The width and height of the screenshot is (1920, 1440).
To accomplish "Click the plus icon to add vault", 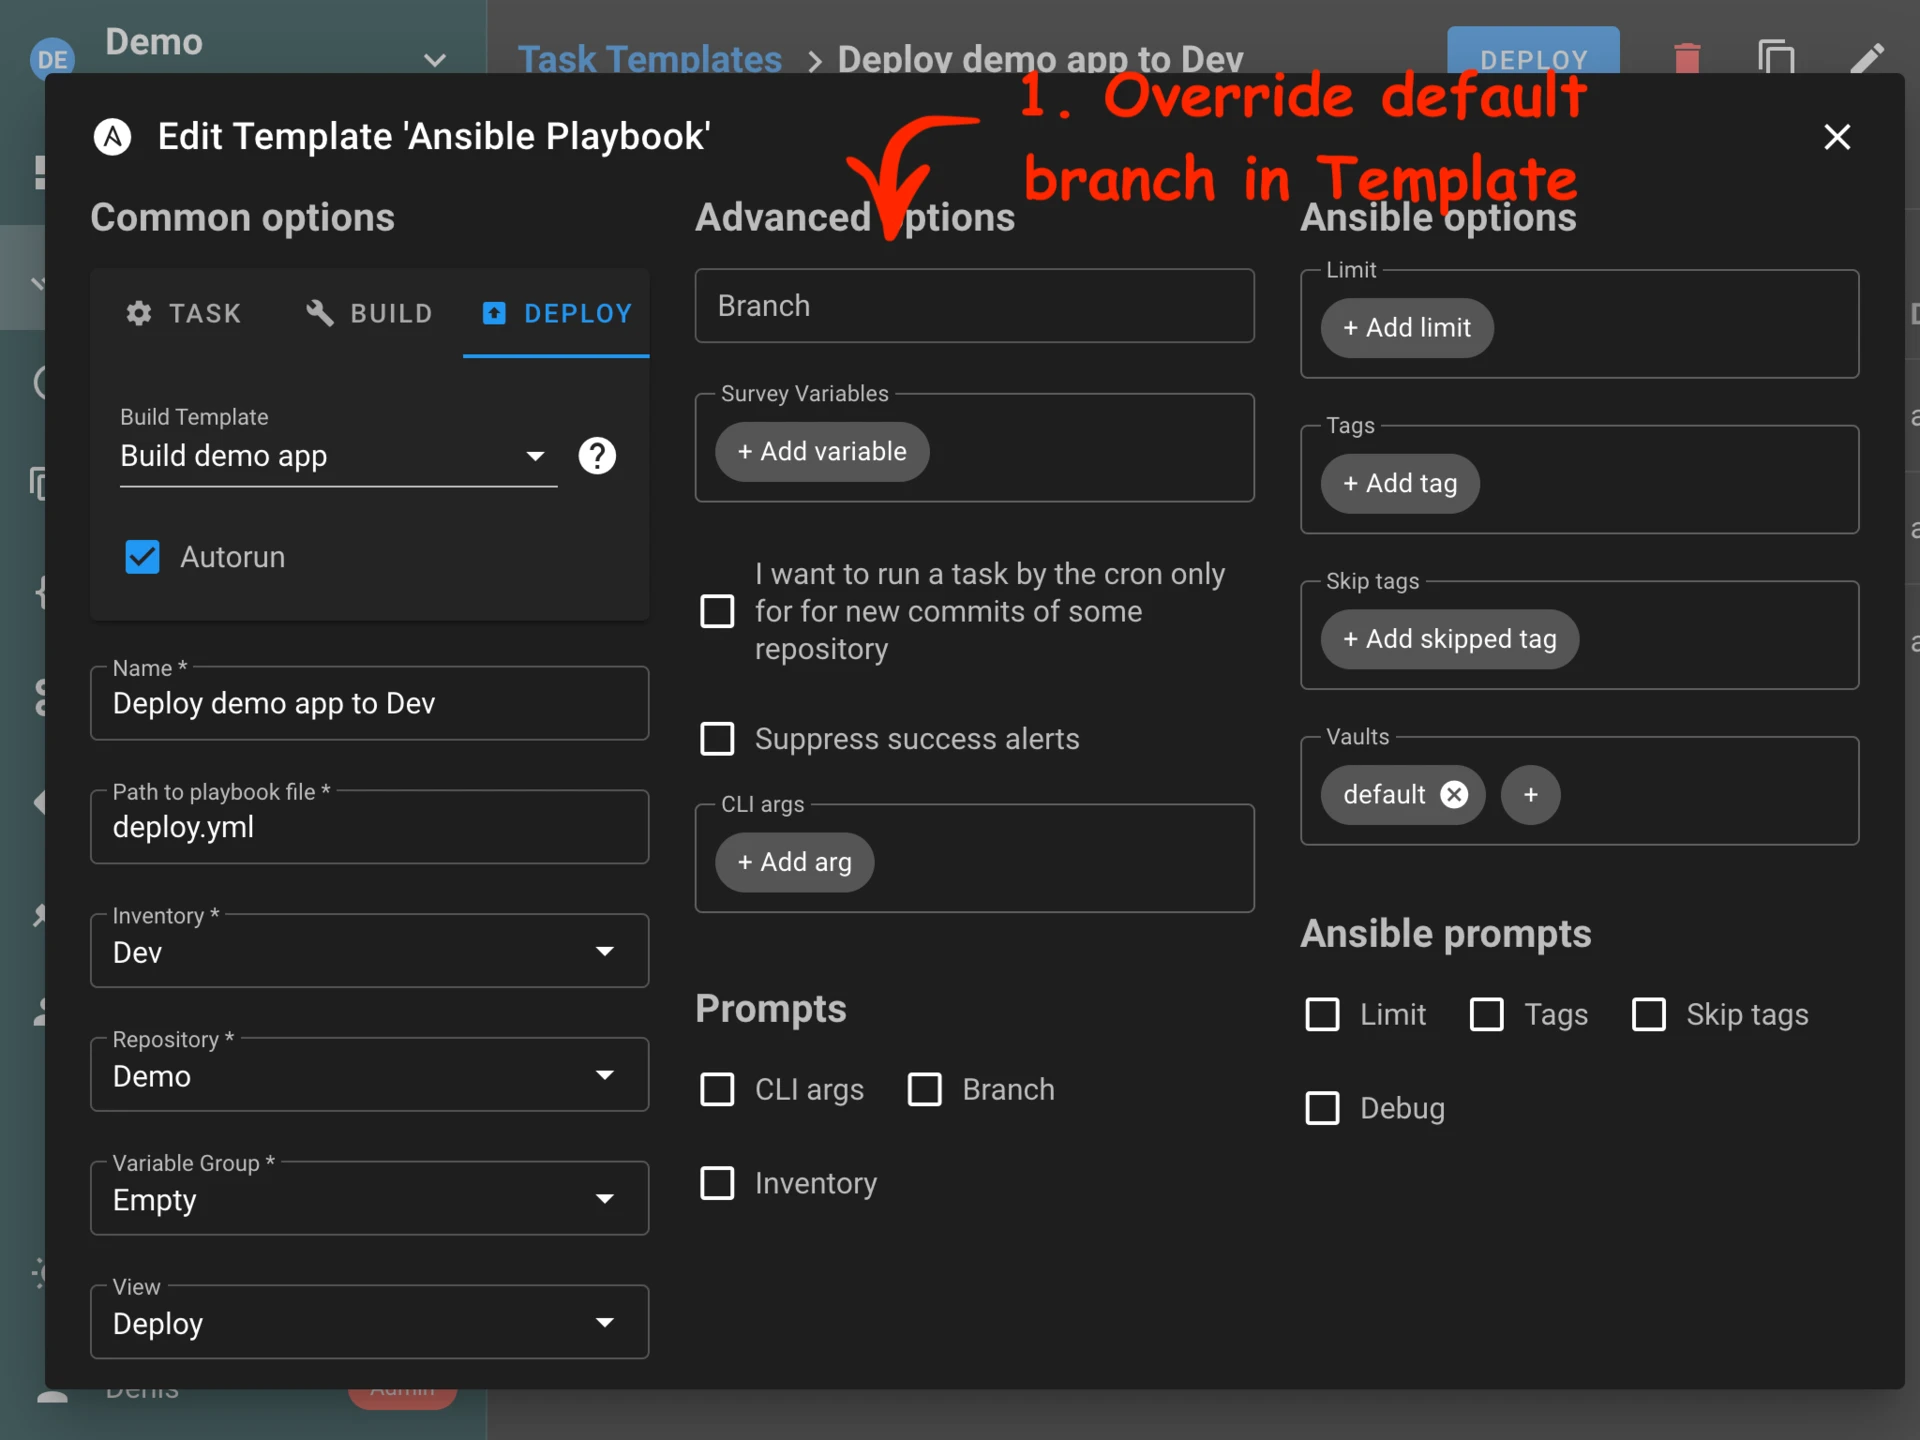I will pos(1530,794).
